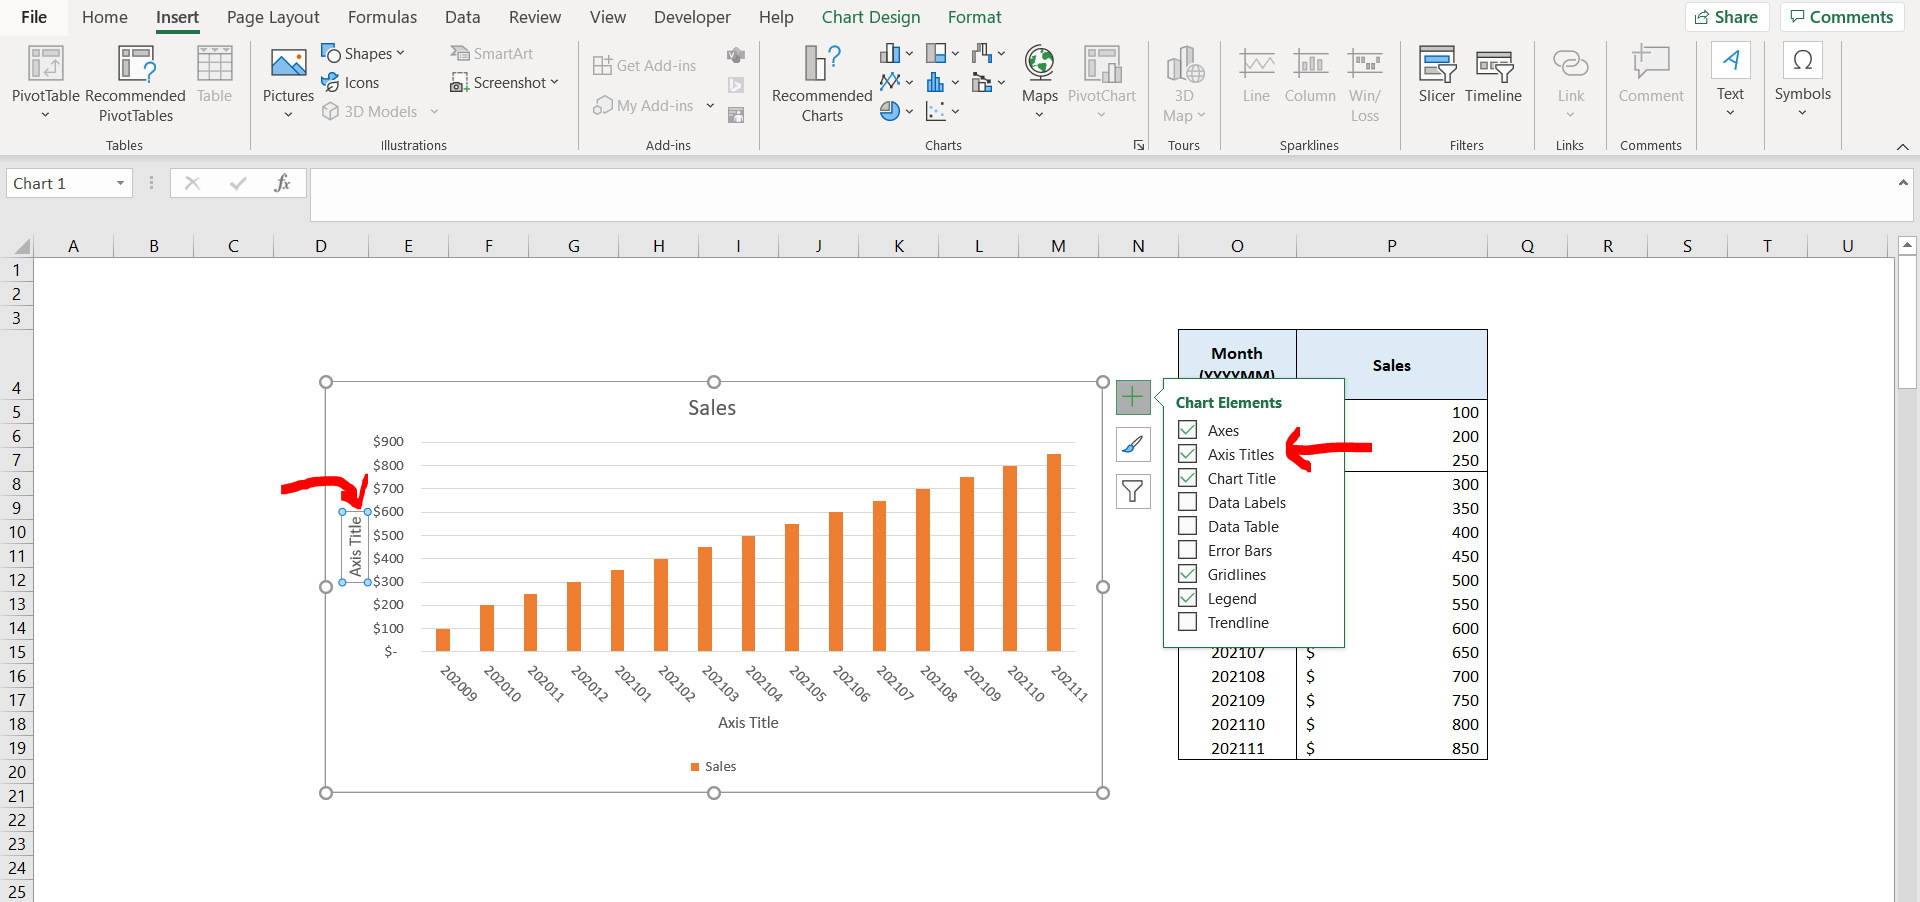Open the Comments button
The height and width of the screenshot is (902, 1920).
tap(1841, 17)
